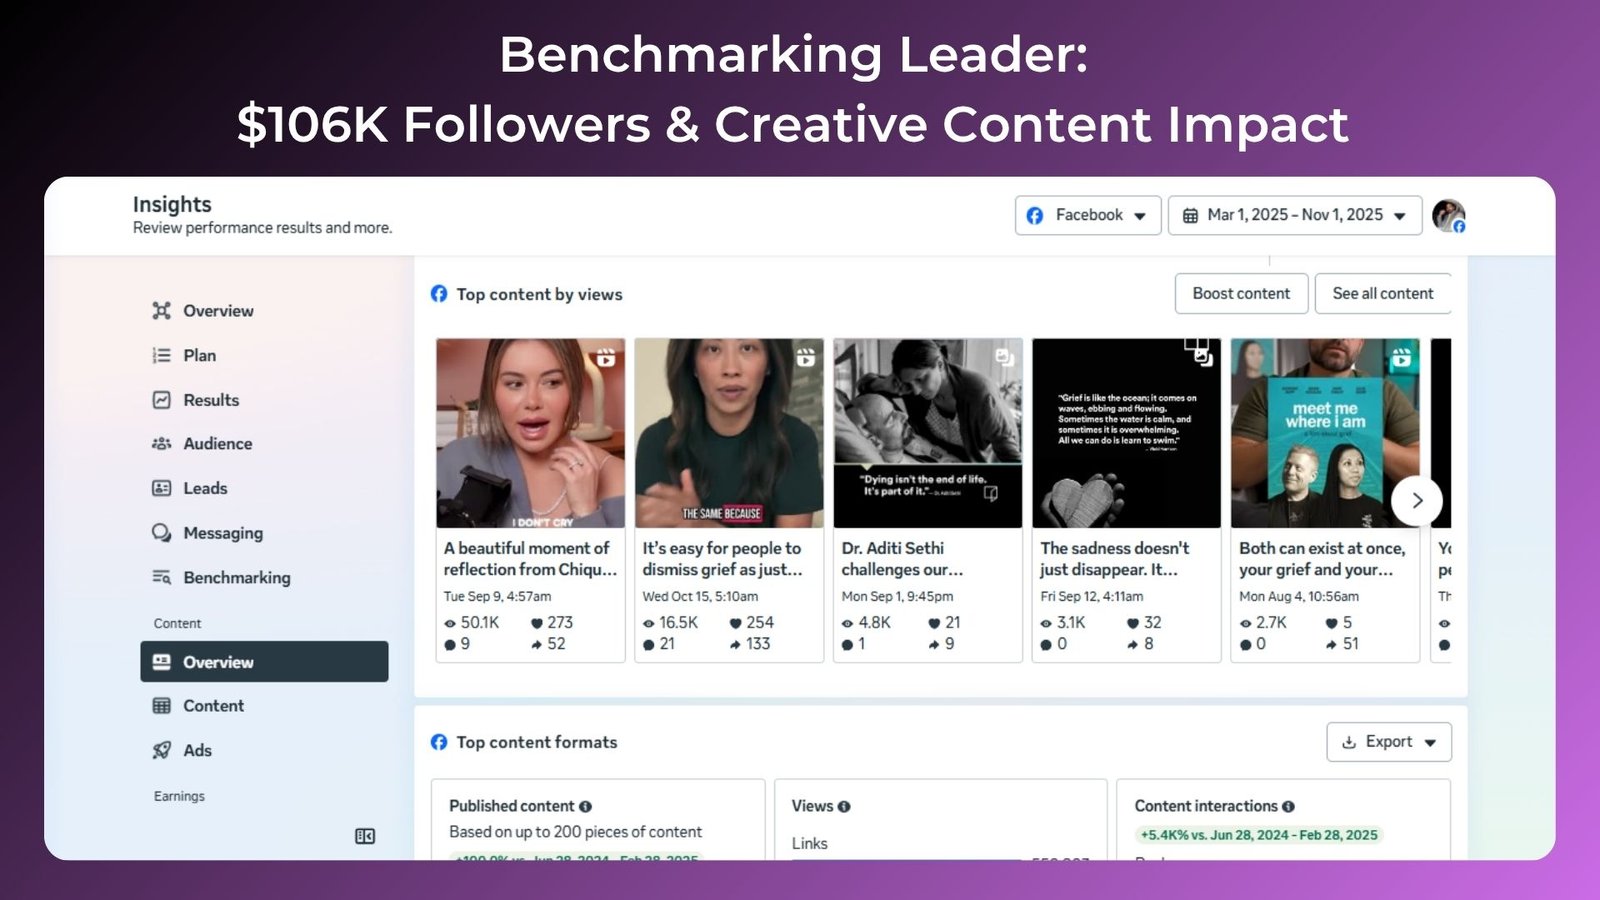Screen dimensions: 1600x900
Task: Click the Leads contact card icon
Action: pyautogui.click(x=161, y=488)
